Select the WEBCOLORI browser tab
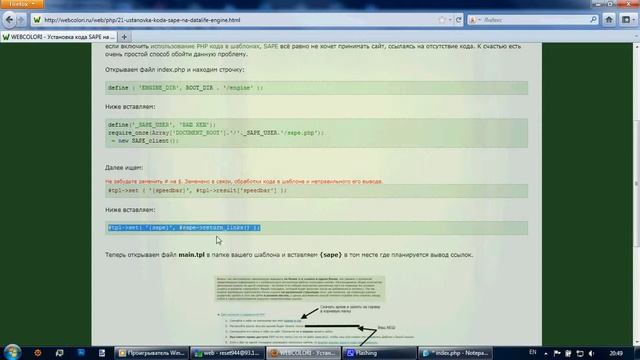Viewport: 640px width, 360px height. pyautogui.click(x=59, y=37)
